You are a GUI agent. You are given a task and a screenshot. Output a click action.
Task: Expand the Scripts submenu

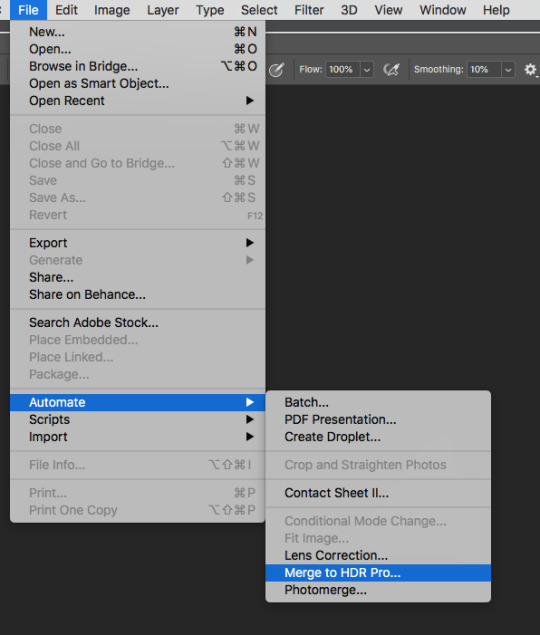(x=138, y=420)
